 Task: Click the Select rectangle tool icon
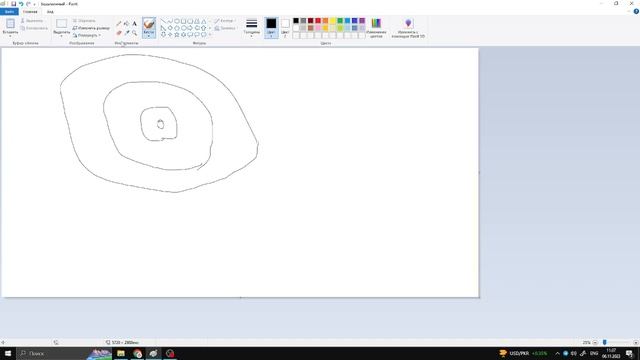tap(62, 24)
